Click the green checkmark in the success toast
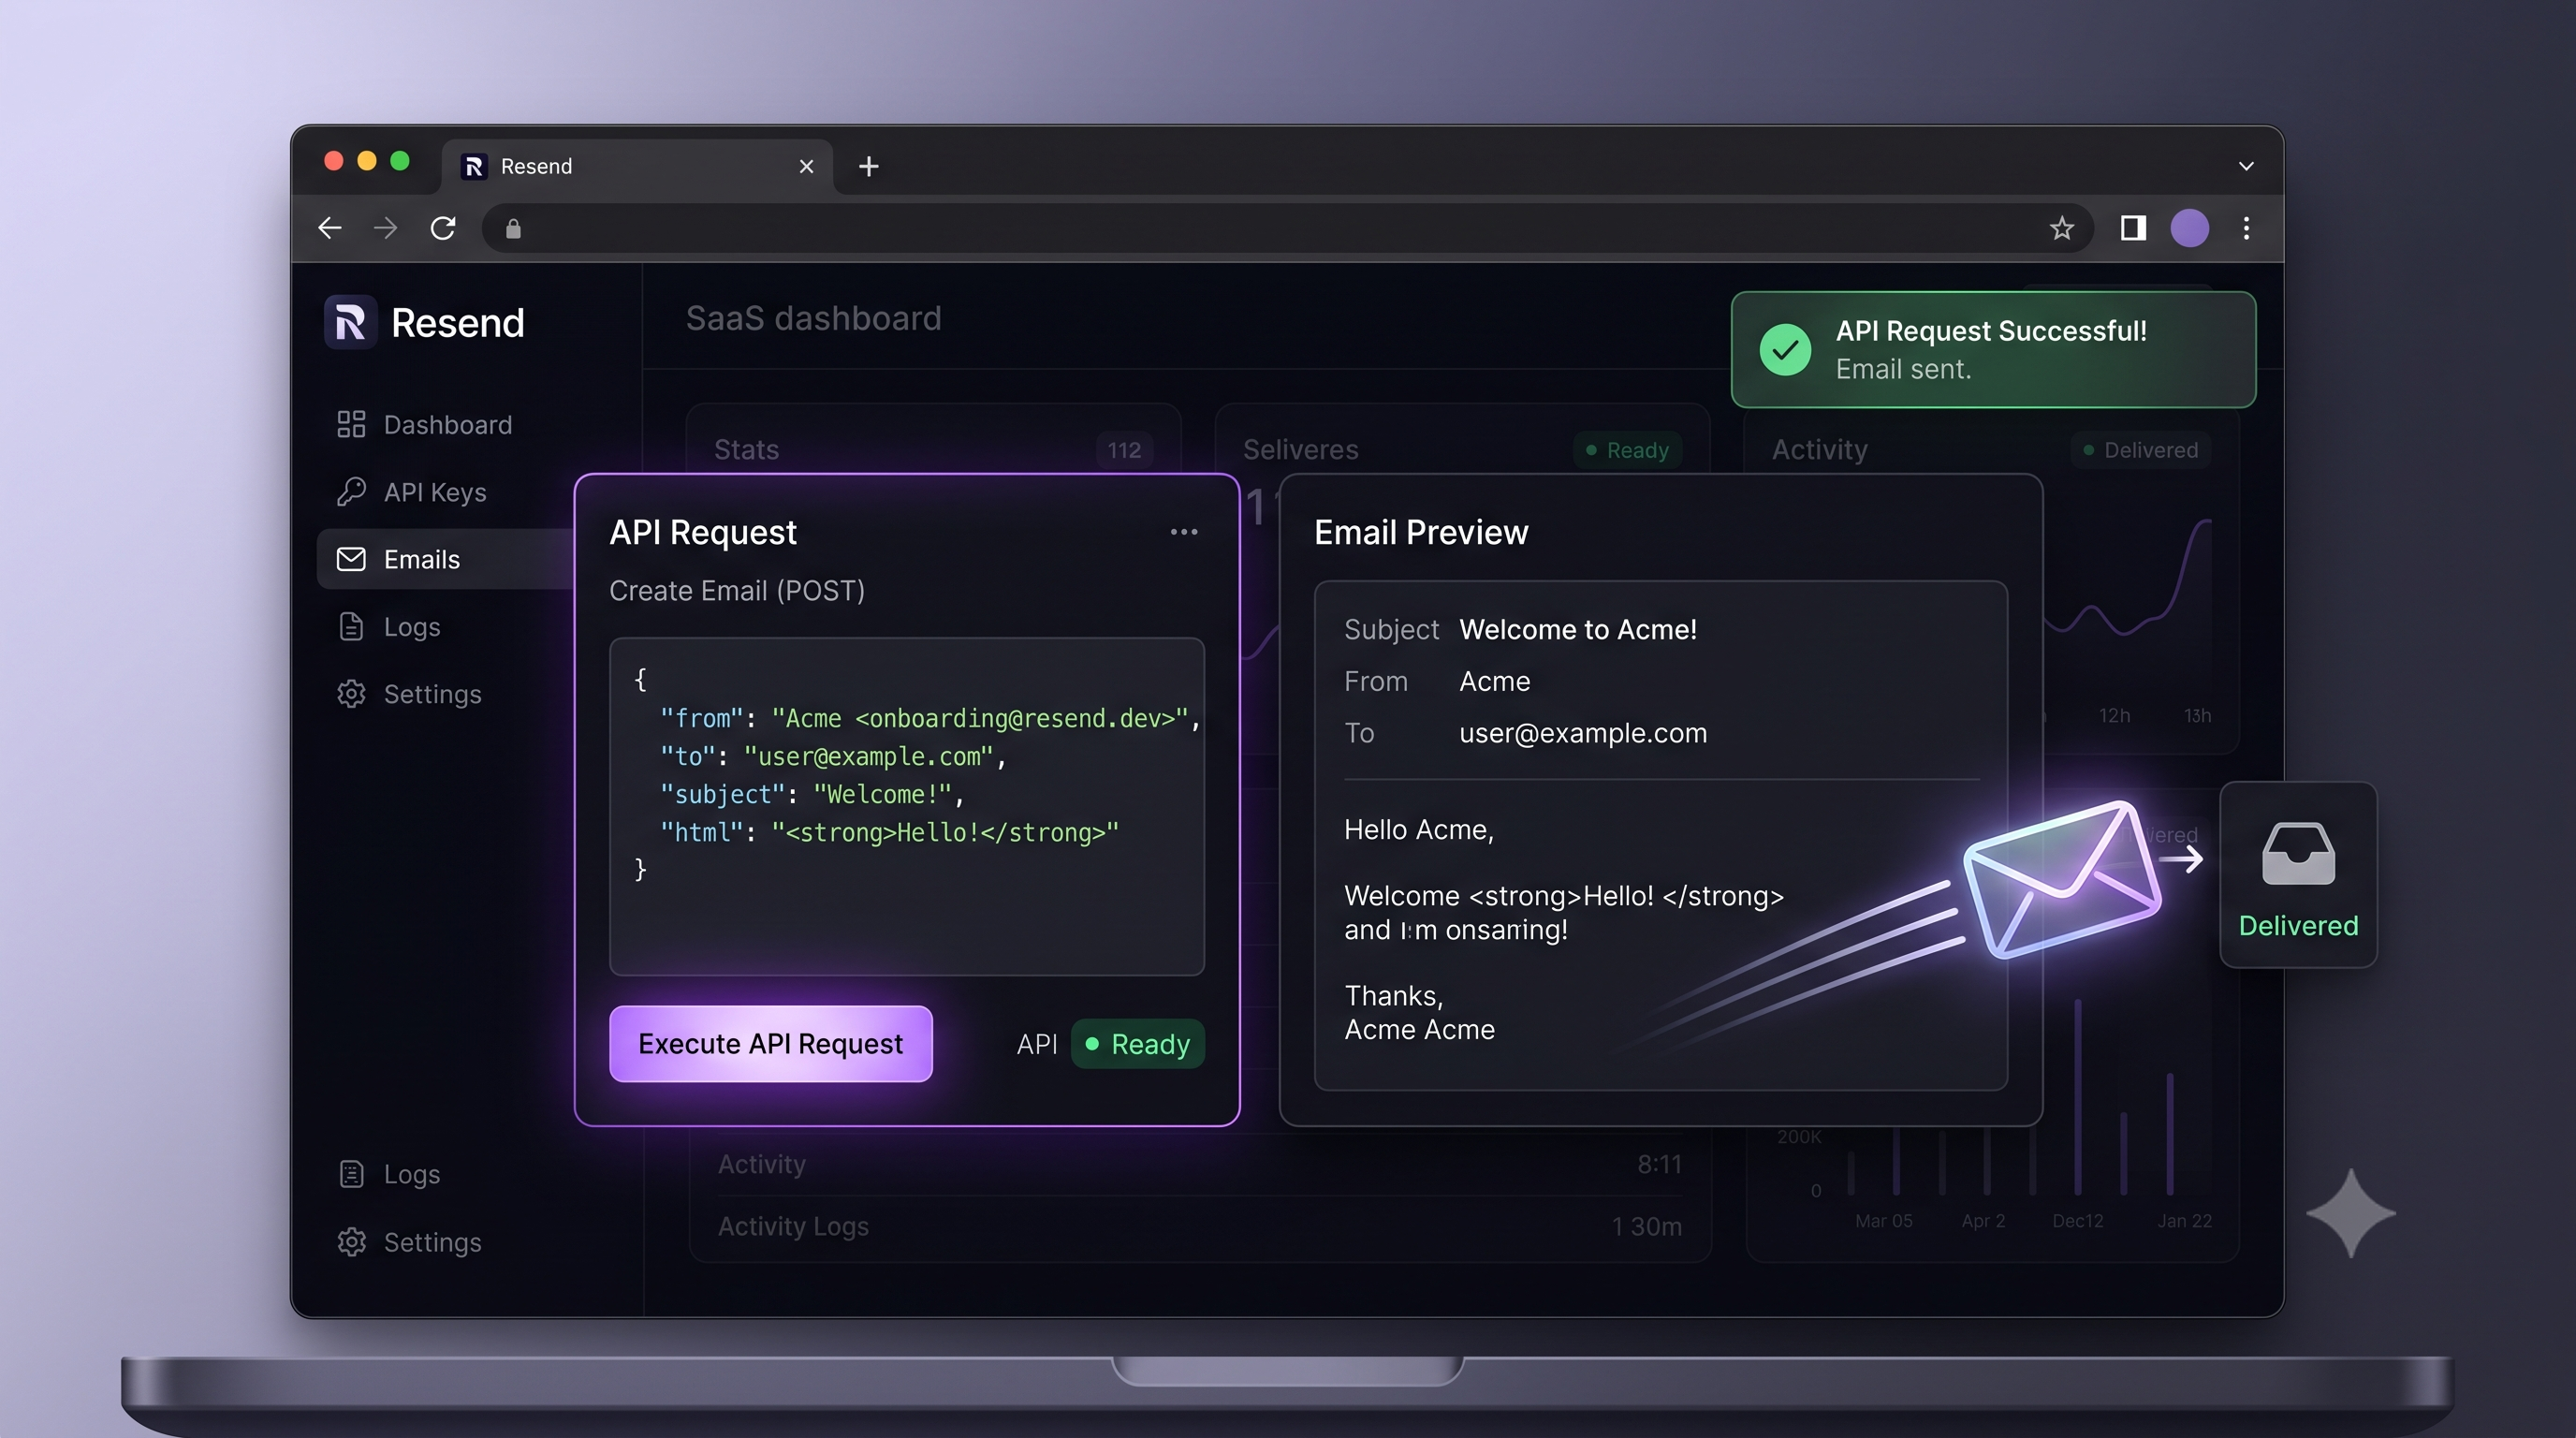Screen dimensions: 2576x1438 (1785, 350)
